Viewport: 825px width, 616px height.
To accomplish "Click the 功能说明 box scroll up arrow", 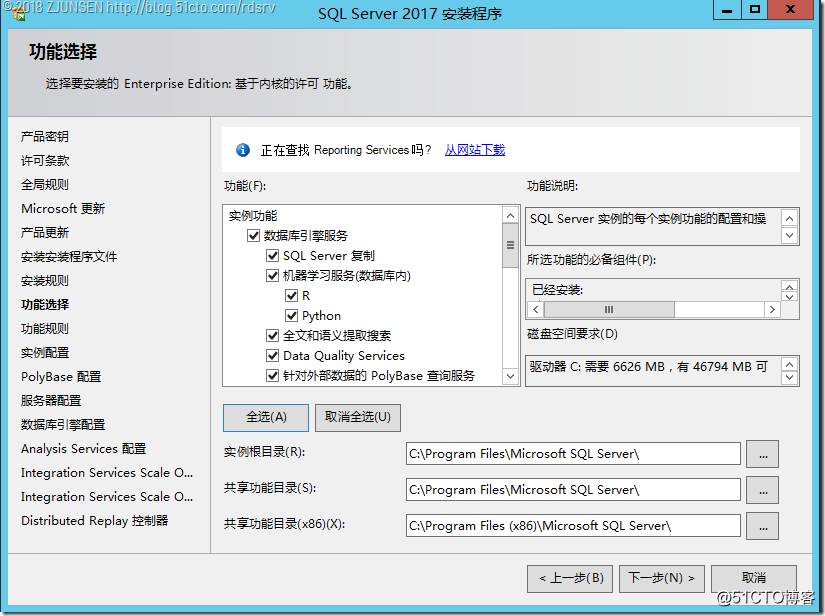I will tap(789, 218).
